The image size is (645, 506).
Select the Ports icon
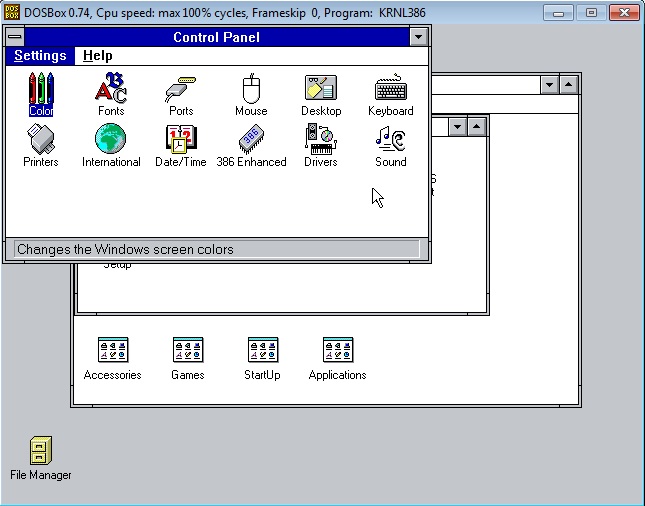[181, 94]
